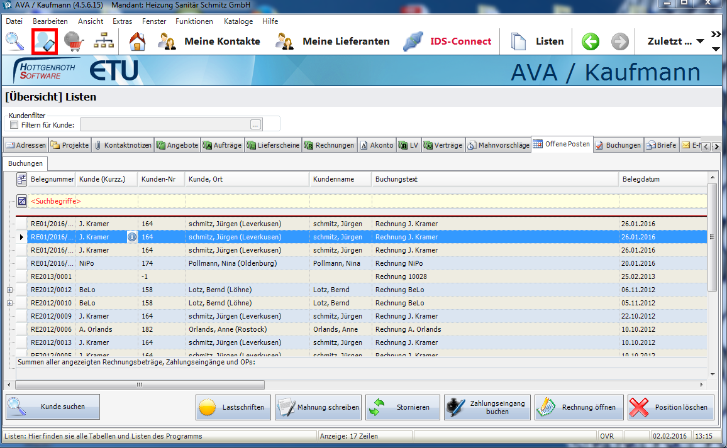The width and height of the screenshot is (727, 448).
Task: Navigate back with the green arrow
Action: tap(590, 42)
